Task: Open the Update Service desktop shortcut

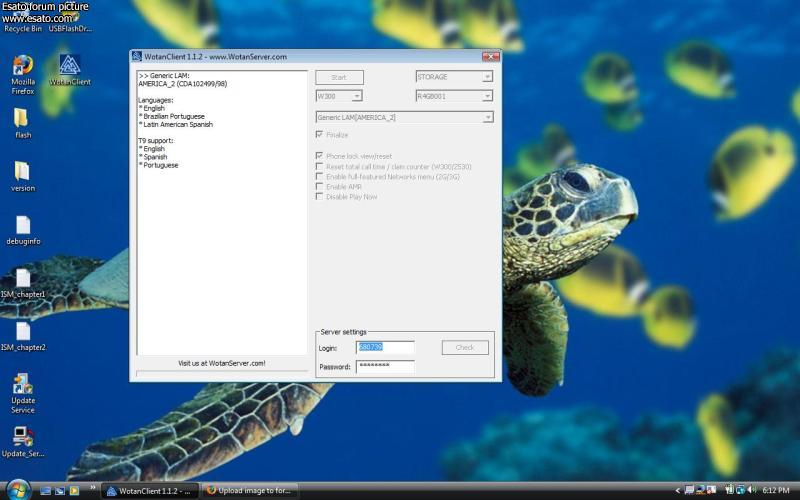Action: pyautogui.click(x=23, y=393)
